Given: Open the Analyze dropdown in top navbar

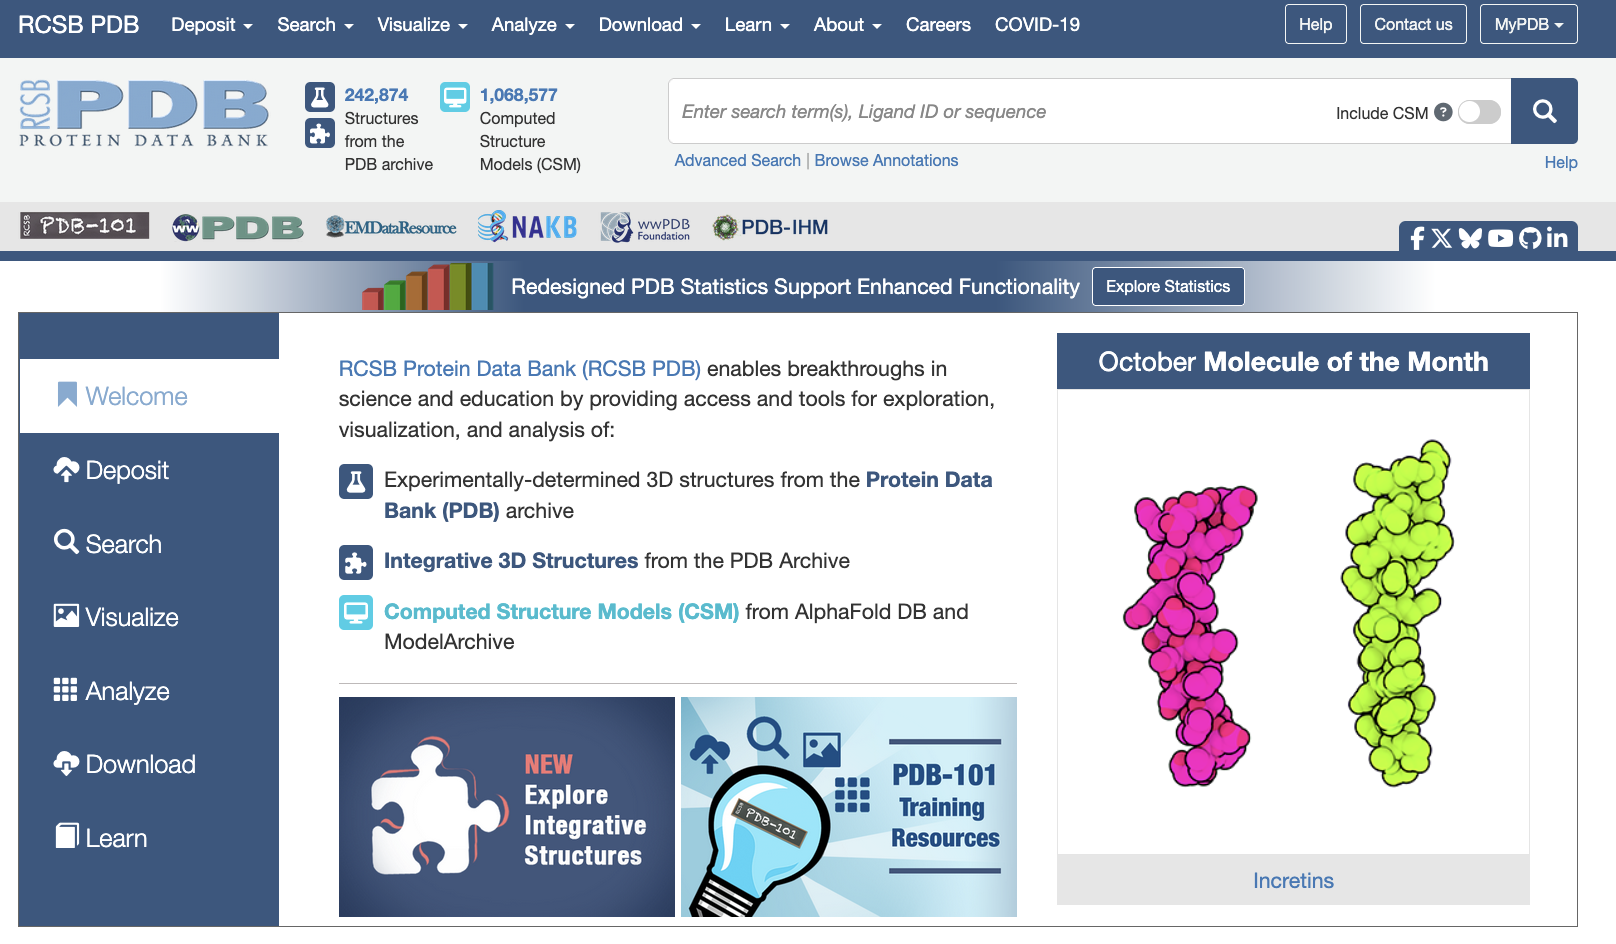Looking at the screenshot, I should click(x=532, y=25).
